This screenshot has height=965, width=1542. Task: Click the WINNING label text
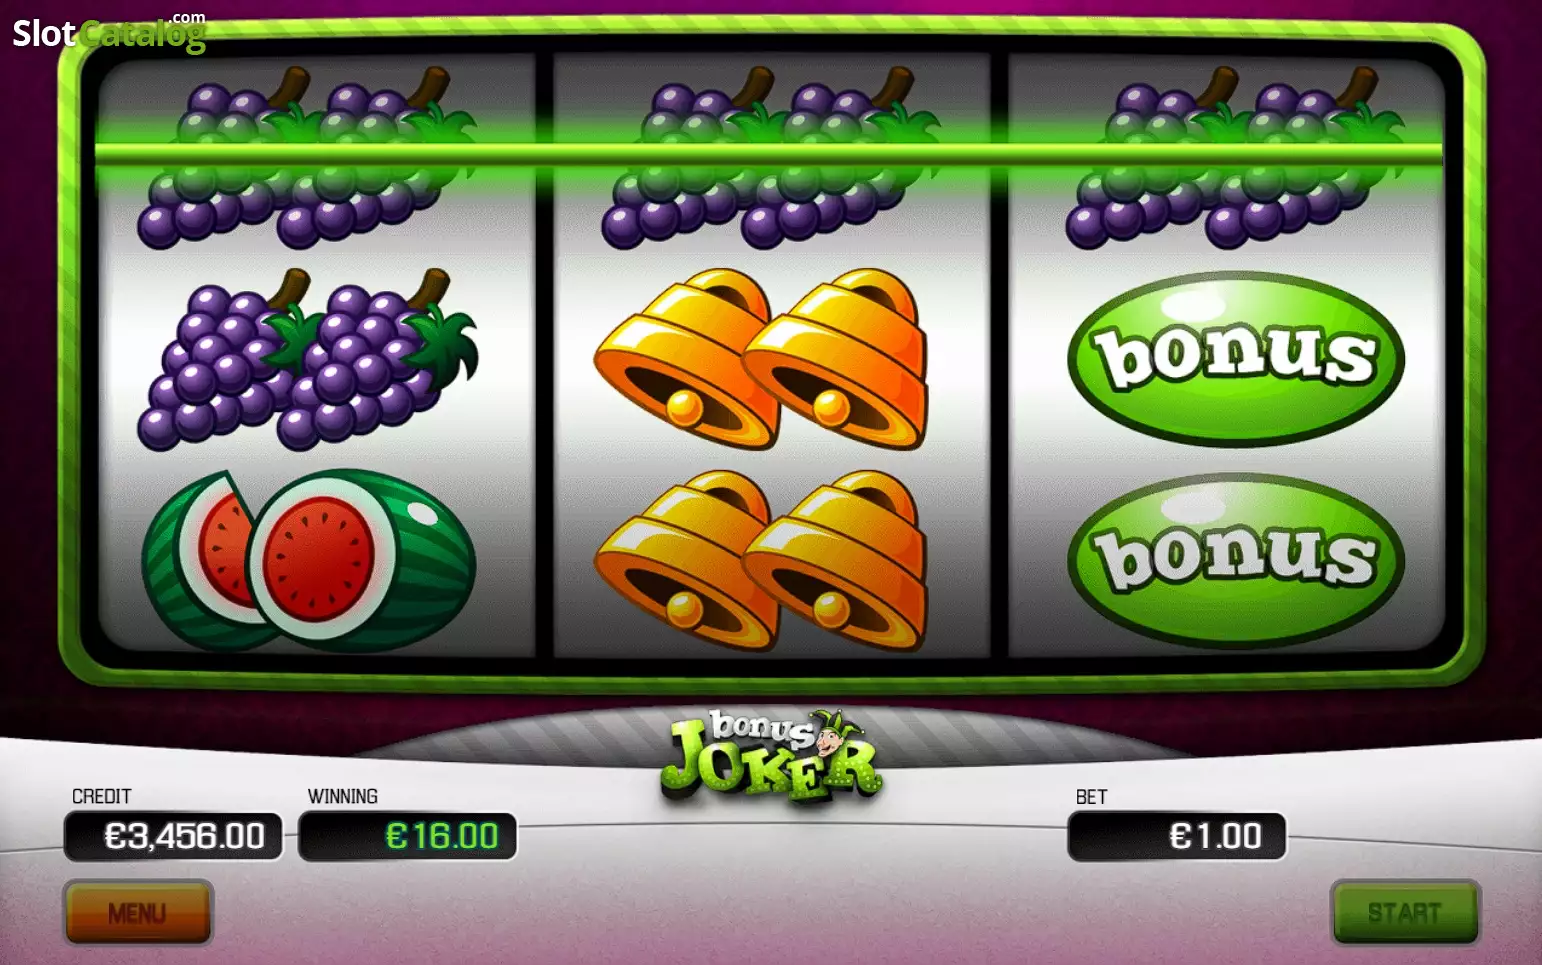(x=343, y=796)
